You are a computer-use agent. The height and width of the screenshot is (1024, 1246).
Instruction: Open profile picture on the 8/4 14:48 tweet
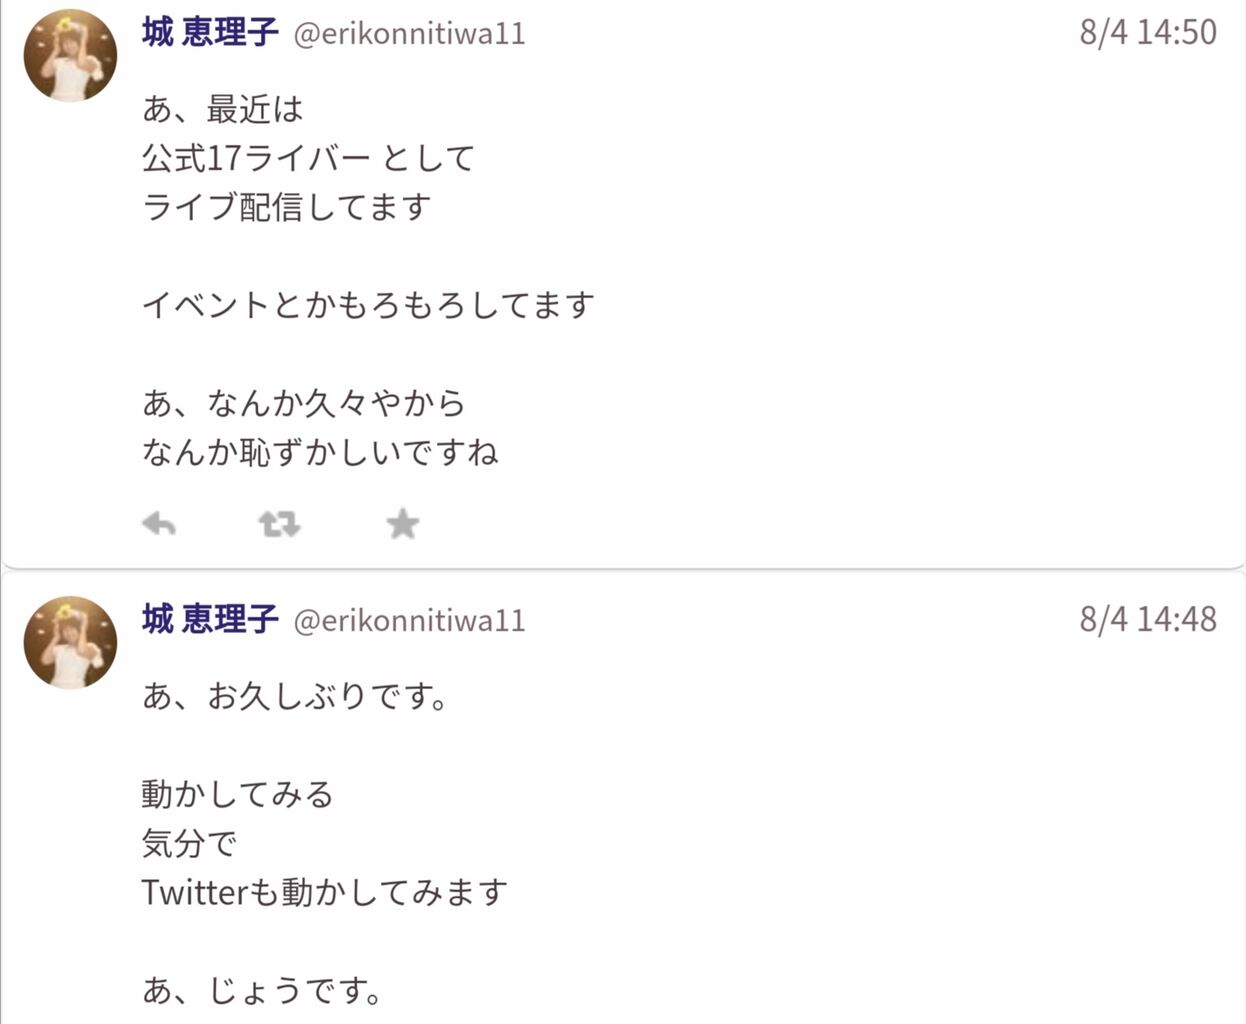point(70,643)
